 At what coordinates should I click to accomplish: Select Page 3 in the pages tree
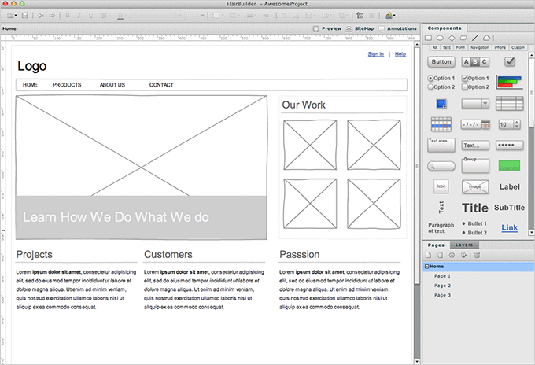coord(442,295)
